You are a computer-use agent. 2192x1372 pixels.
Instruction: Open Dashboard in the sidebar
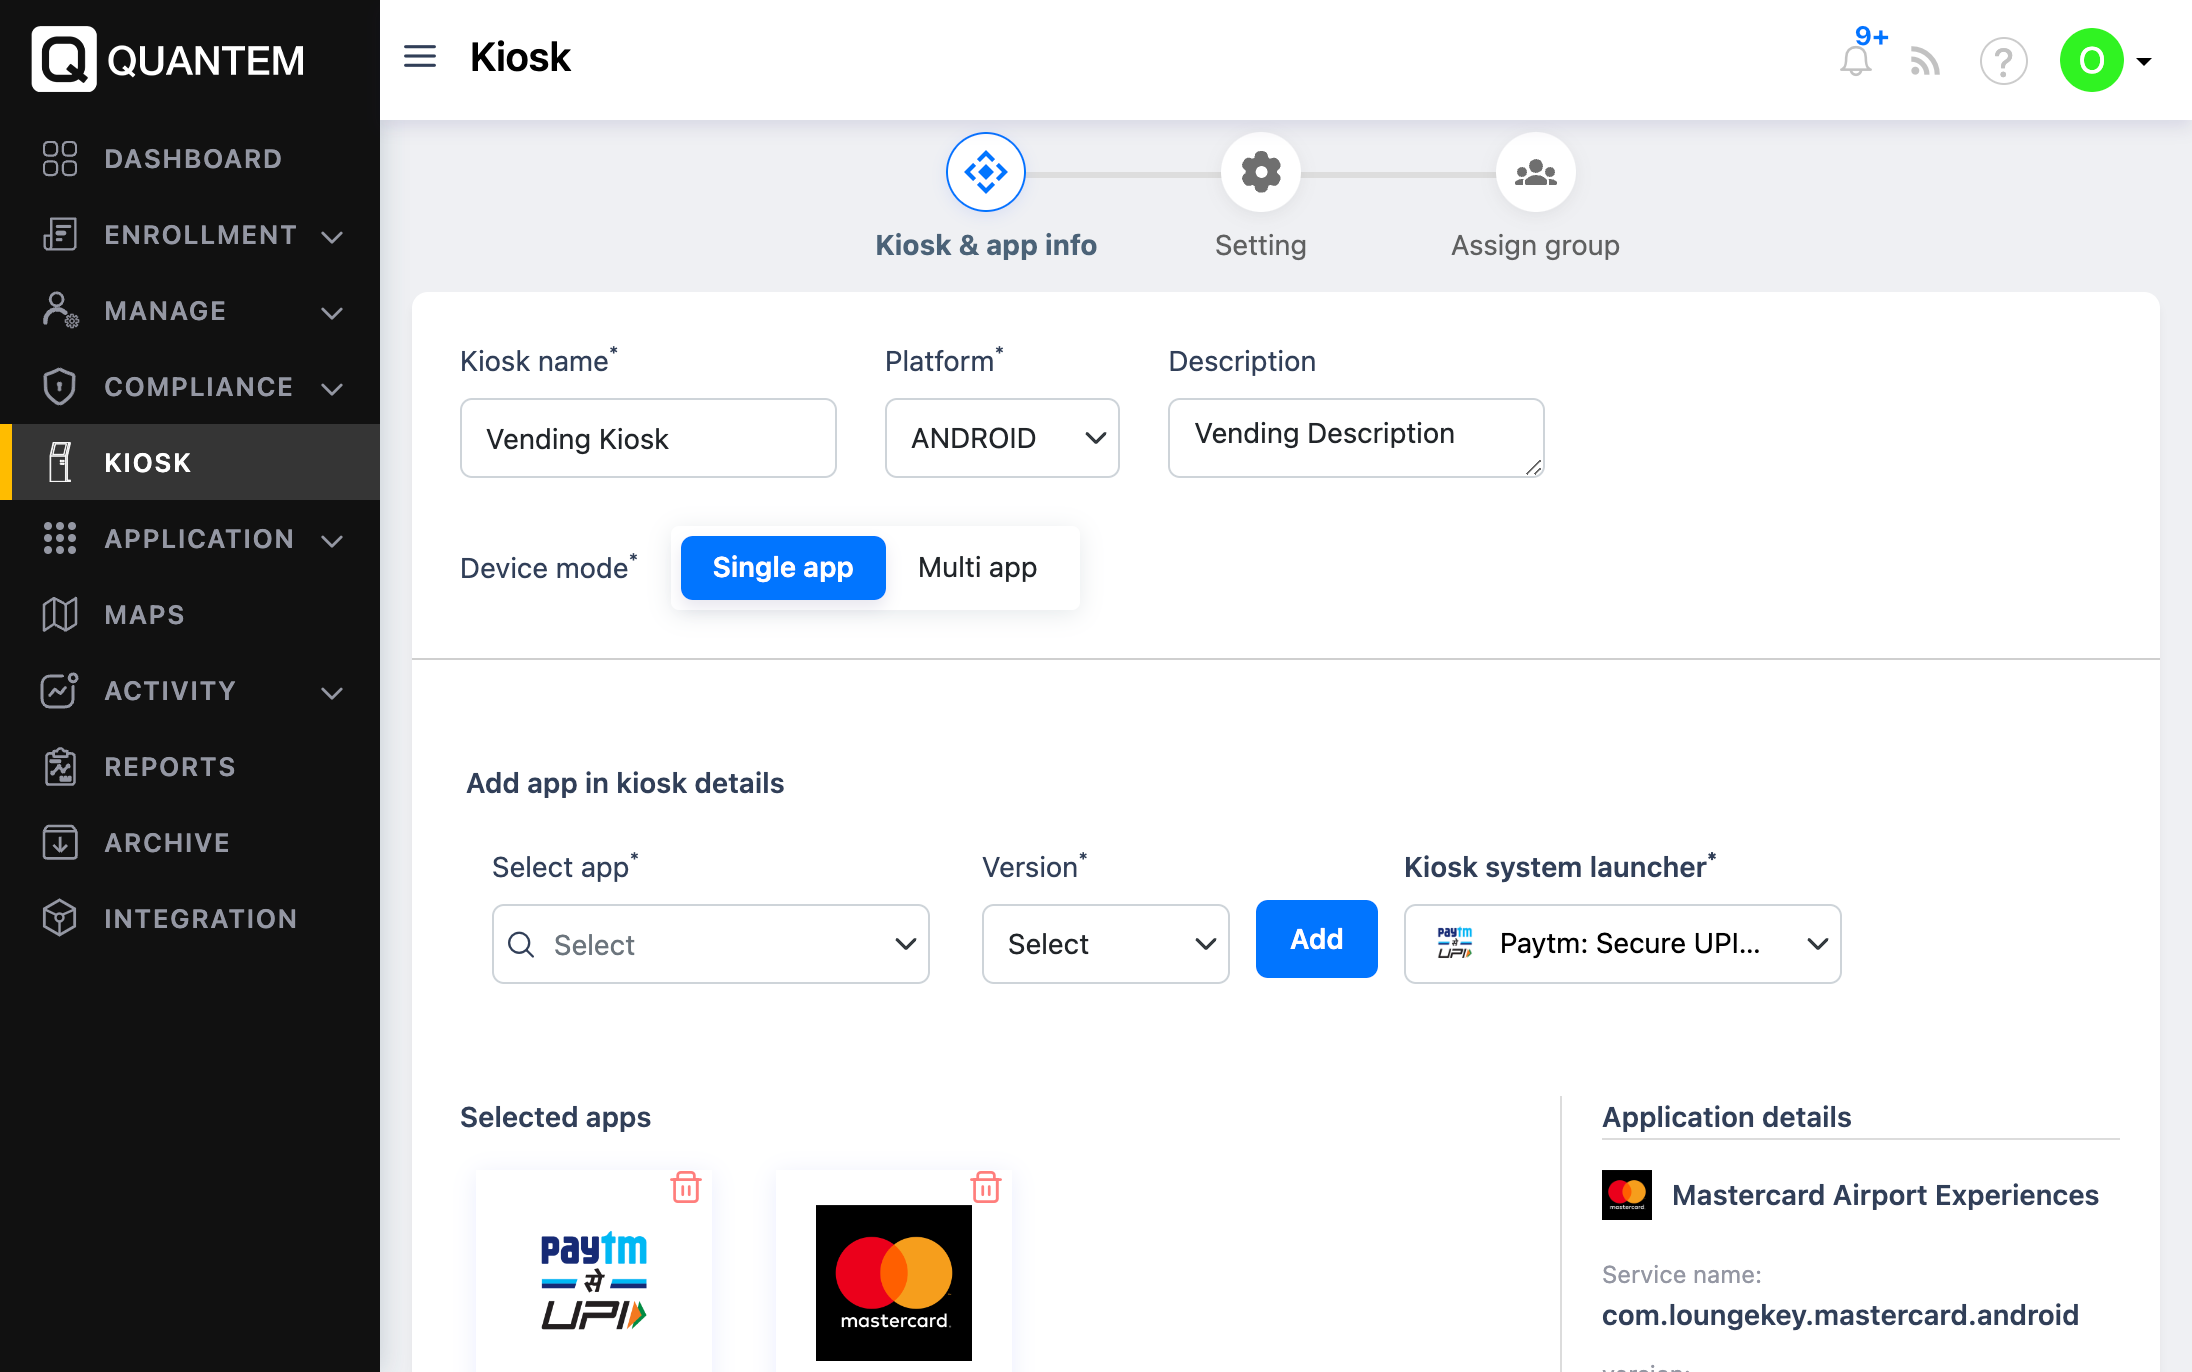192,159
